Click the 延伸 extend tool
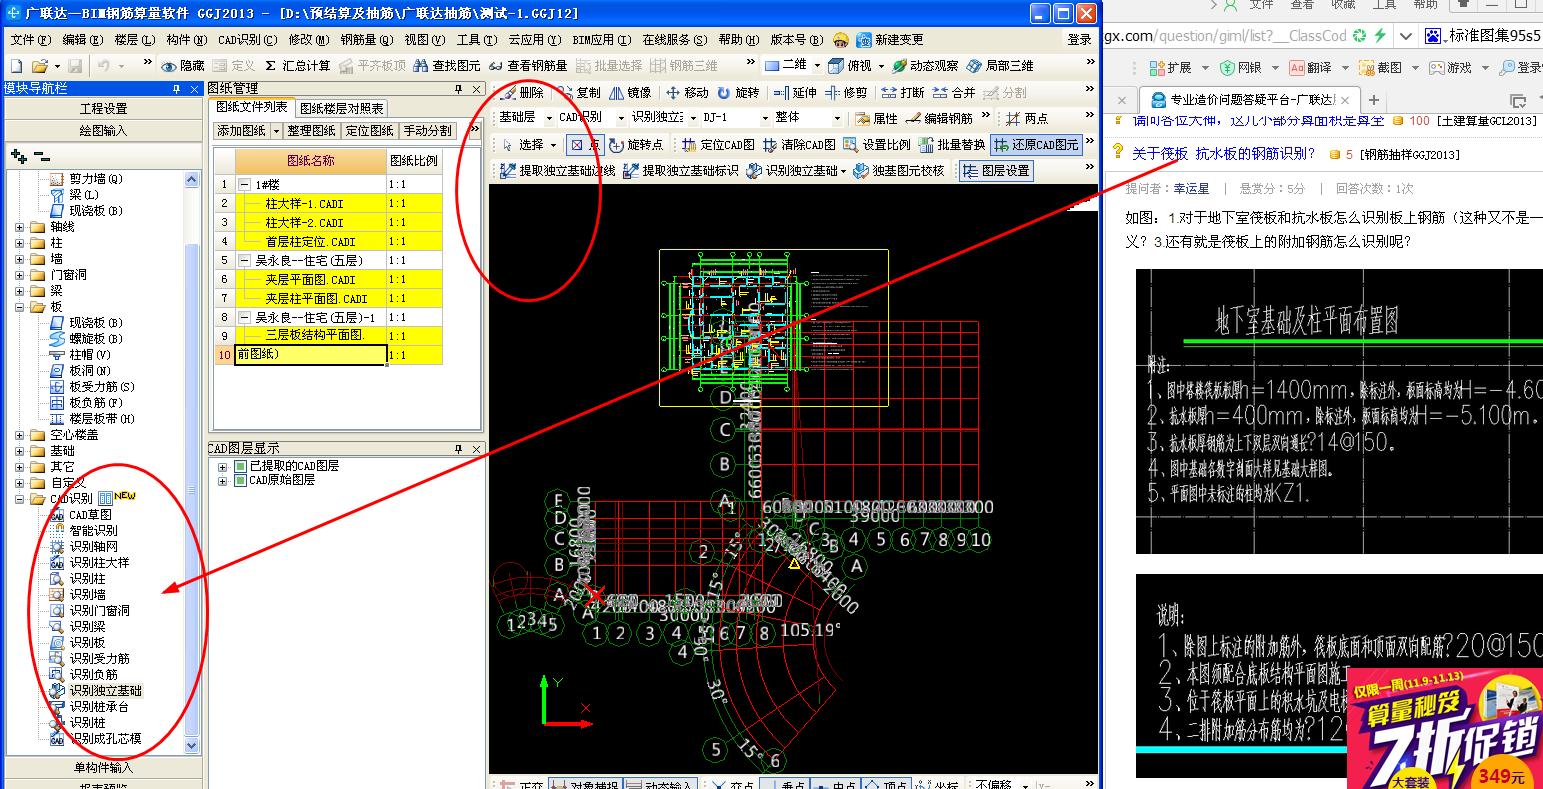Viewport: 1543px width, 789px height. coord(795,92)
